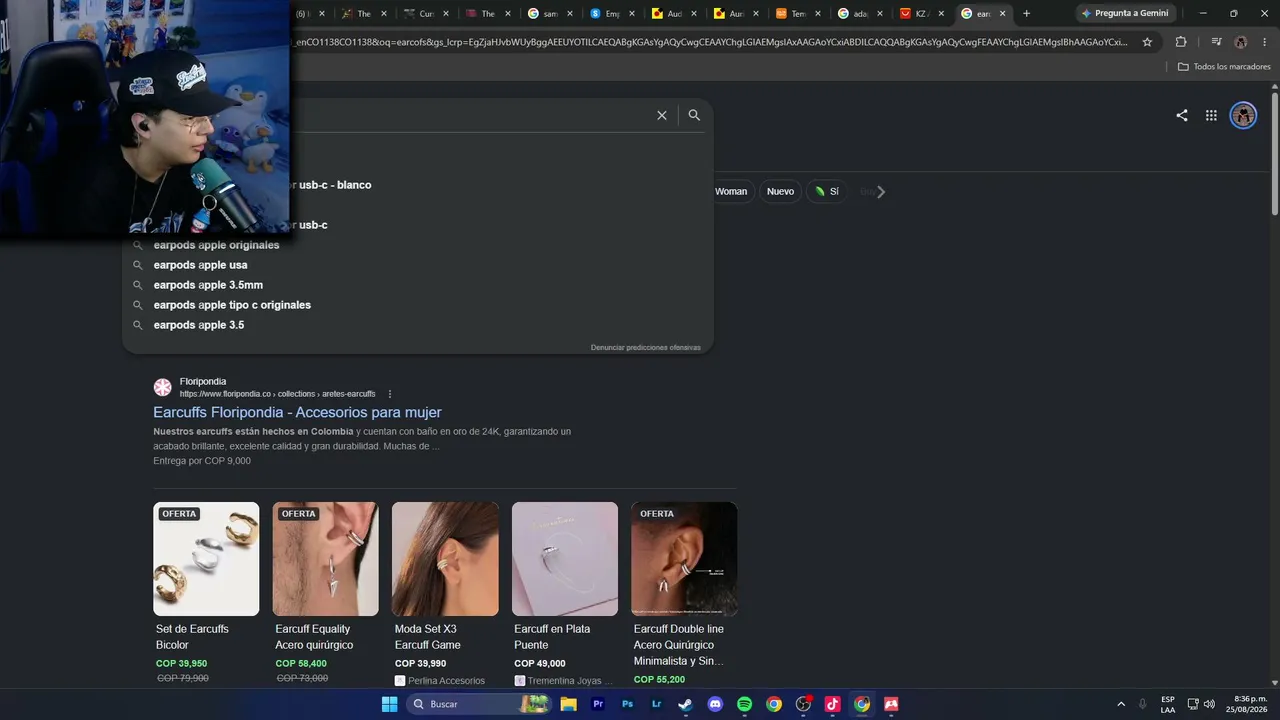Open the ESP LAA keyboard language indicator
1280x720 pixels.
point(1168,704)
